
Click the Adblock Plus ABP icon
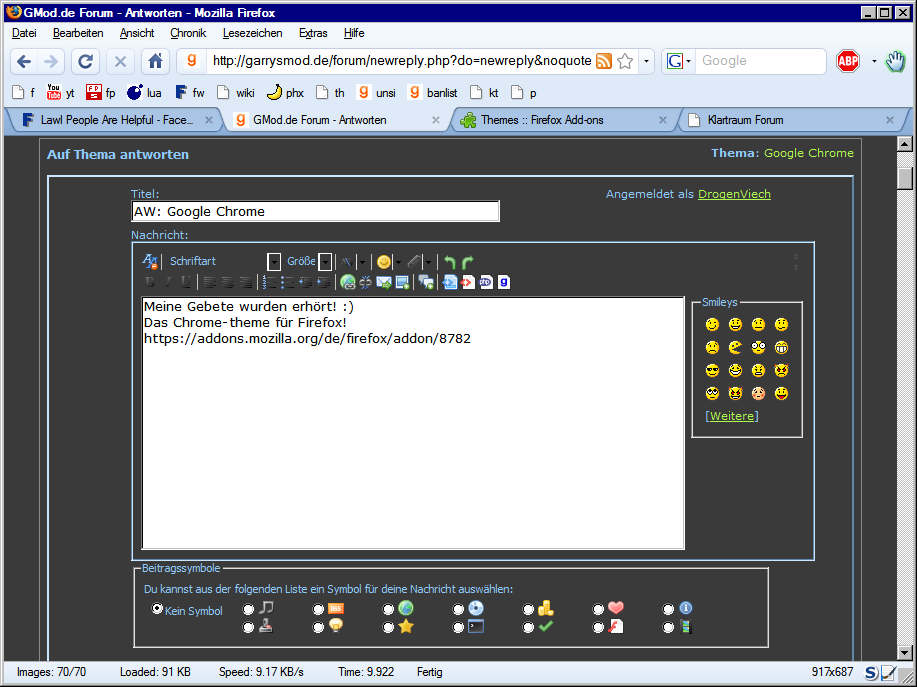tap(847, 61)
